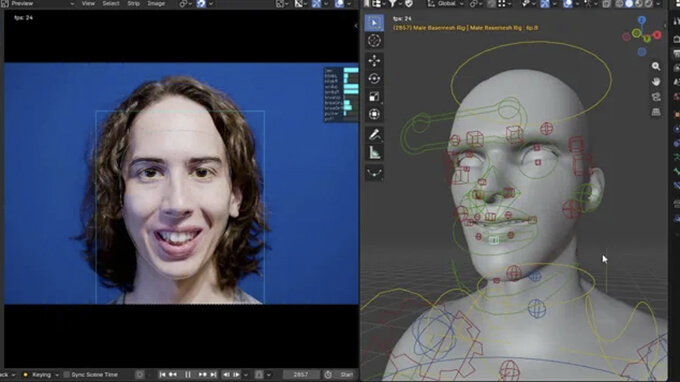Switch to wireframe viewport shading
This screenshot has width=680, height=382.
click(619, 4)
